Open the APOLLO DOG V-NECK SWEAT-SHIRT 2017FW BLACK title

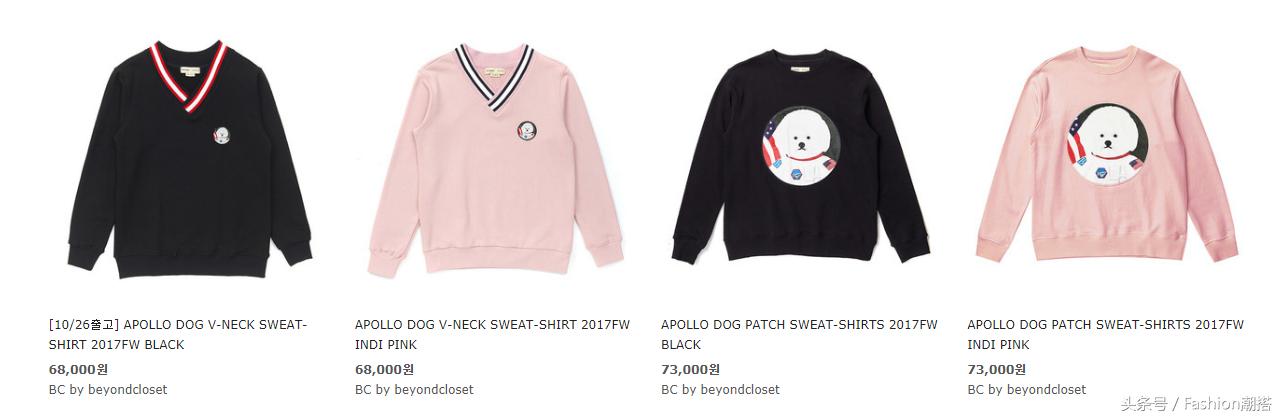[179, 335]
